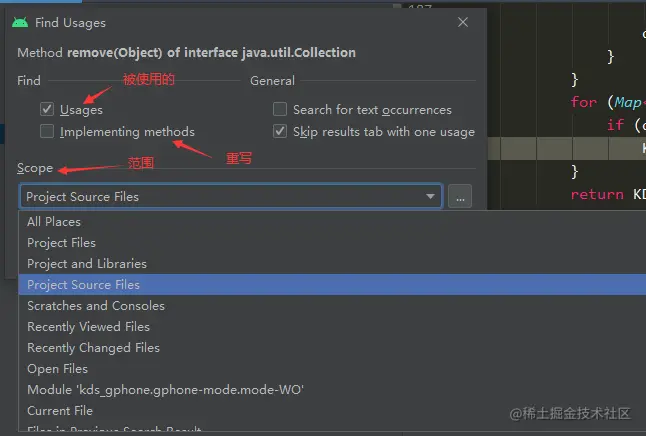This screenshot has width=646, height=436.
Task: Select Scratches and Consoles scope
Action: point(332,306)
